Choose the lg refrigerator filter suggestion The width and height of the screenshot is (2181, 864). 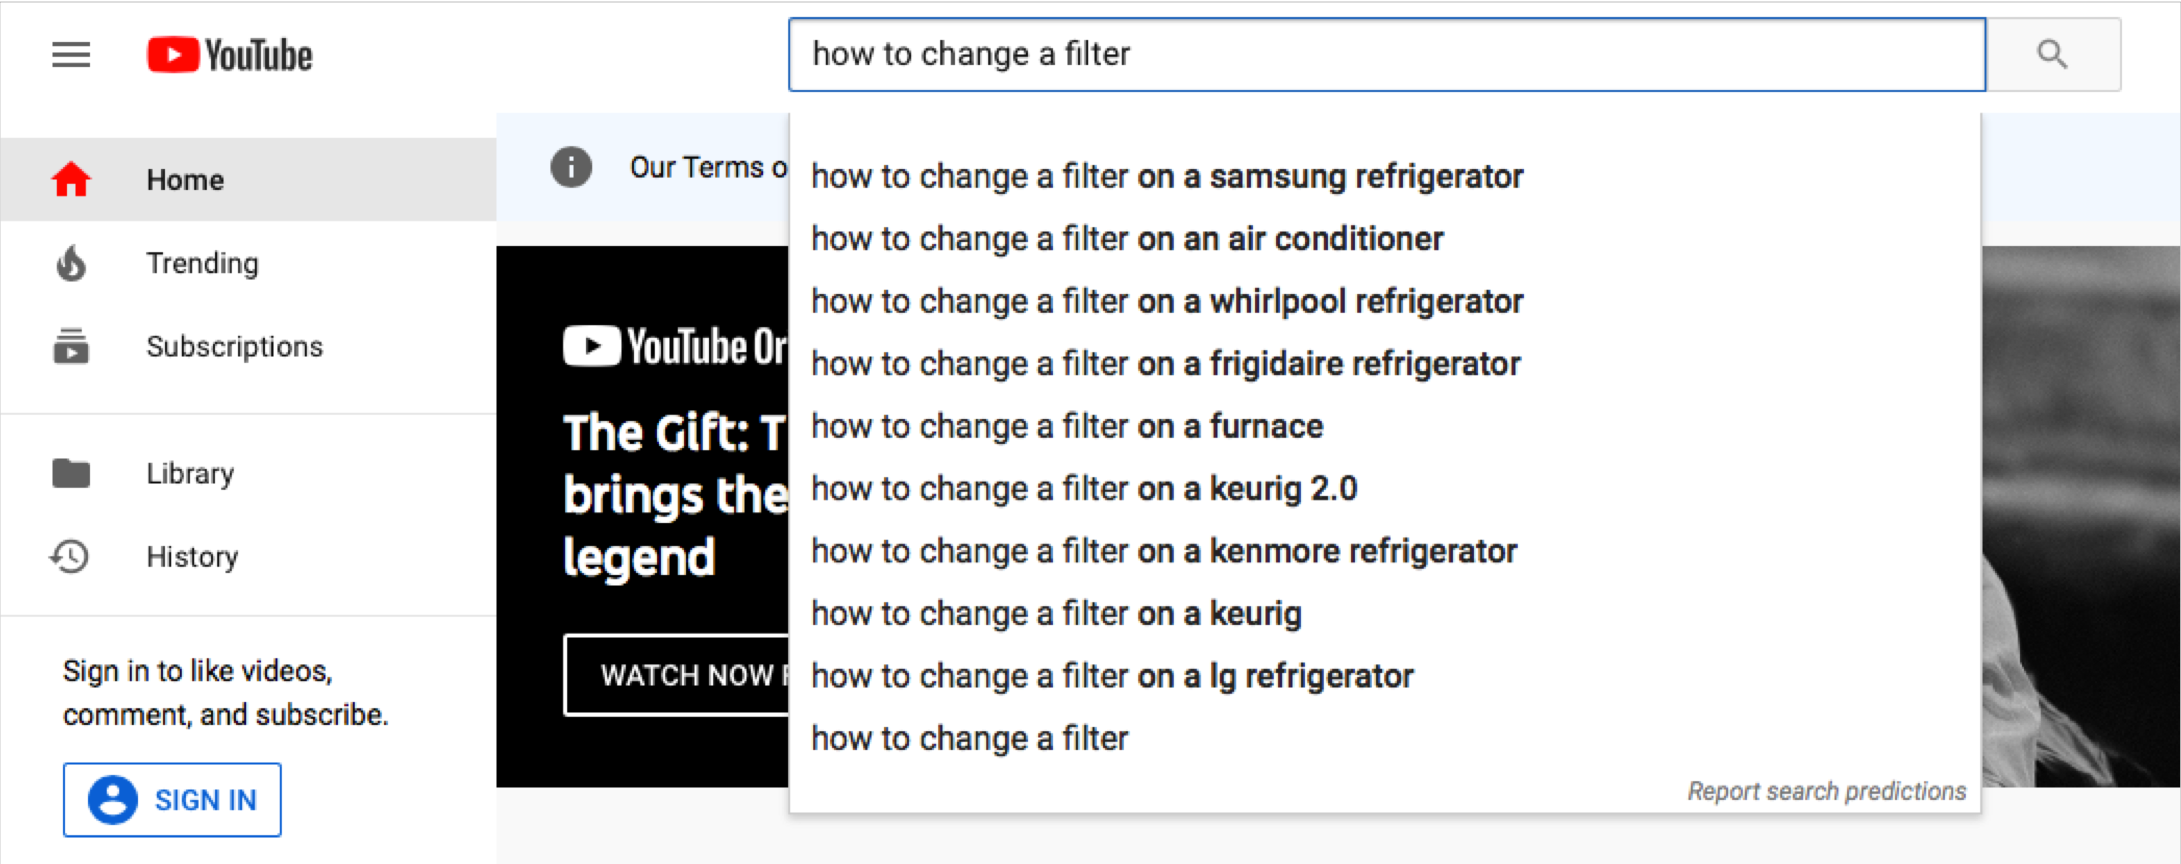[1111, 675]
